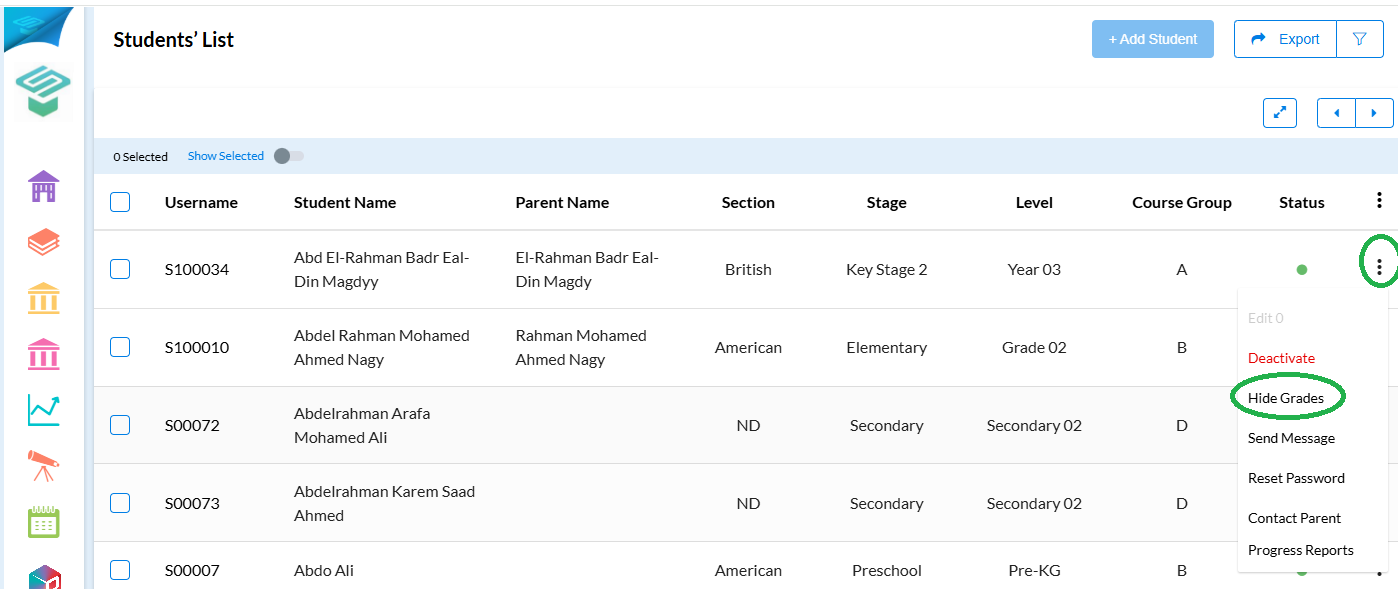Open the green calendar sidebar icon
1398x589 pixels.
click(43, 522)
